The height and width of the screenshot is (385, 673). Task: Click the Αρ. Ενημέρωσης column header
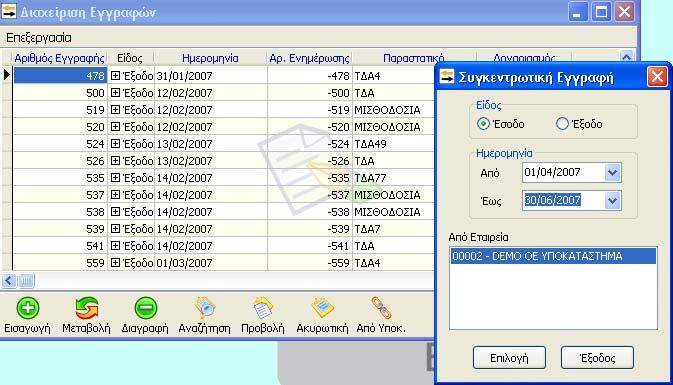tap(309, 58)
